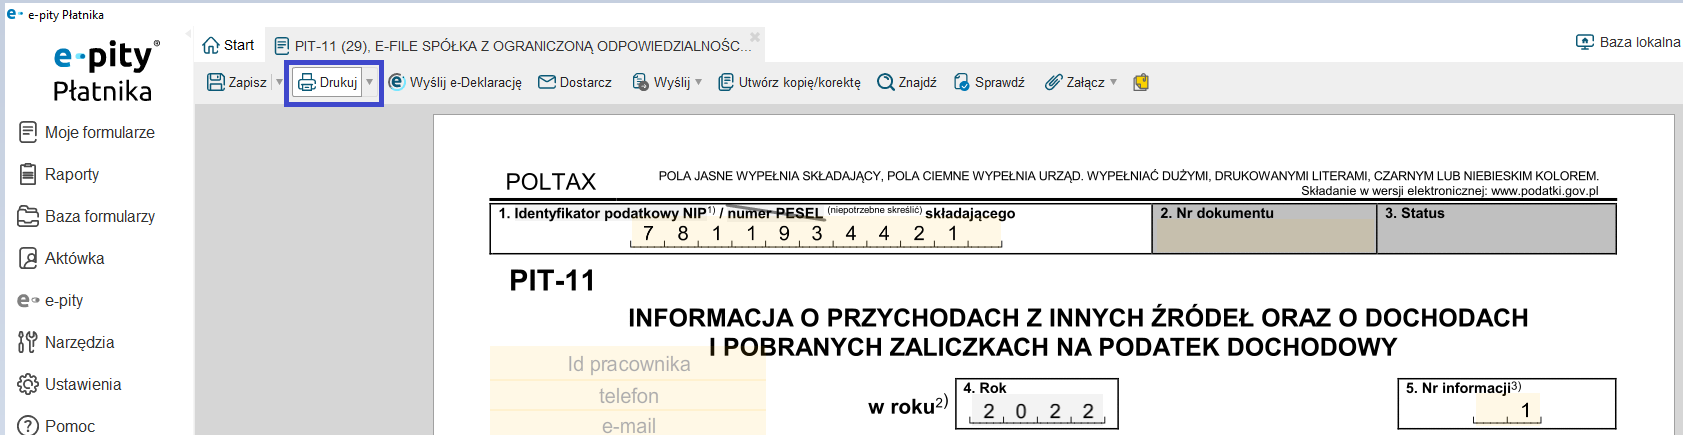The image size is (1683, 435).
Task: Click the Dostarcz envelope button
Action: tap(575, 82)
